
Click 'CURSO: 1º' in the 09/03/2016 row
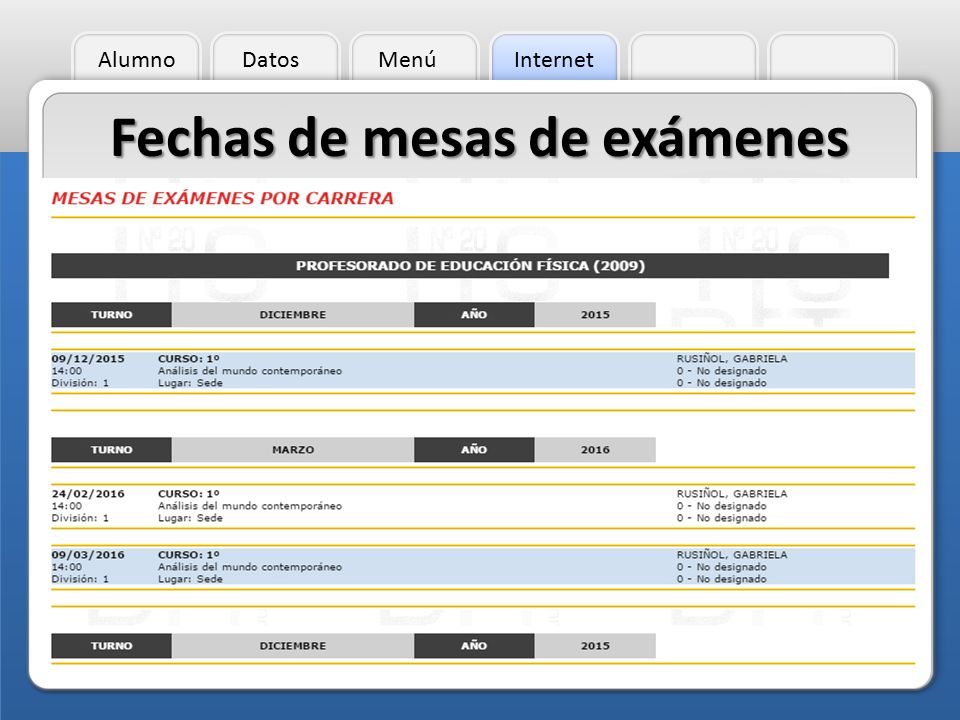(x=189, y=555)
